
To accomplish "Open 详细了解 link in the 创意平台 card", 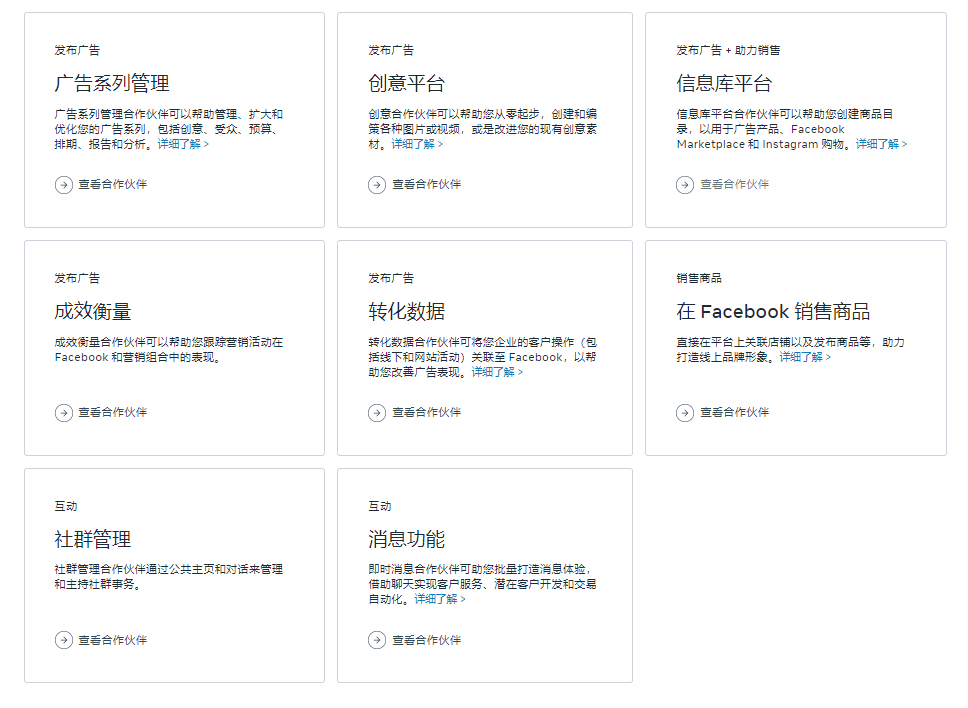I will (x=417, y=144).
